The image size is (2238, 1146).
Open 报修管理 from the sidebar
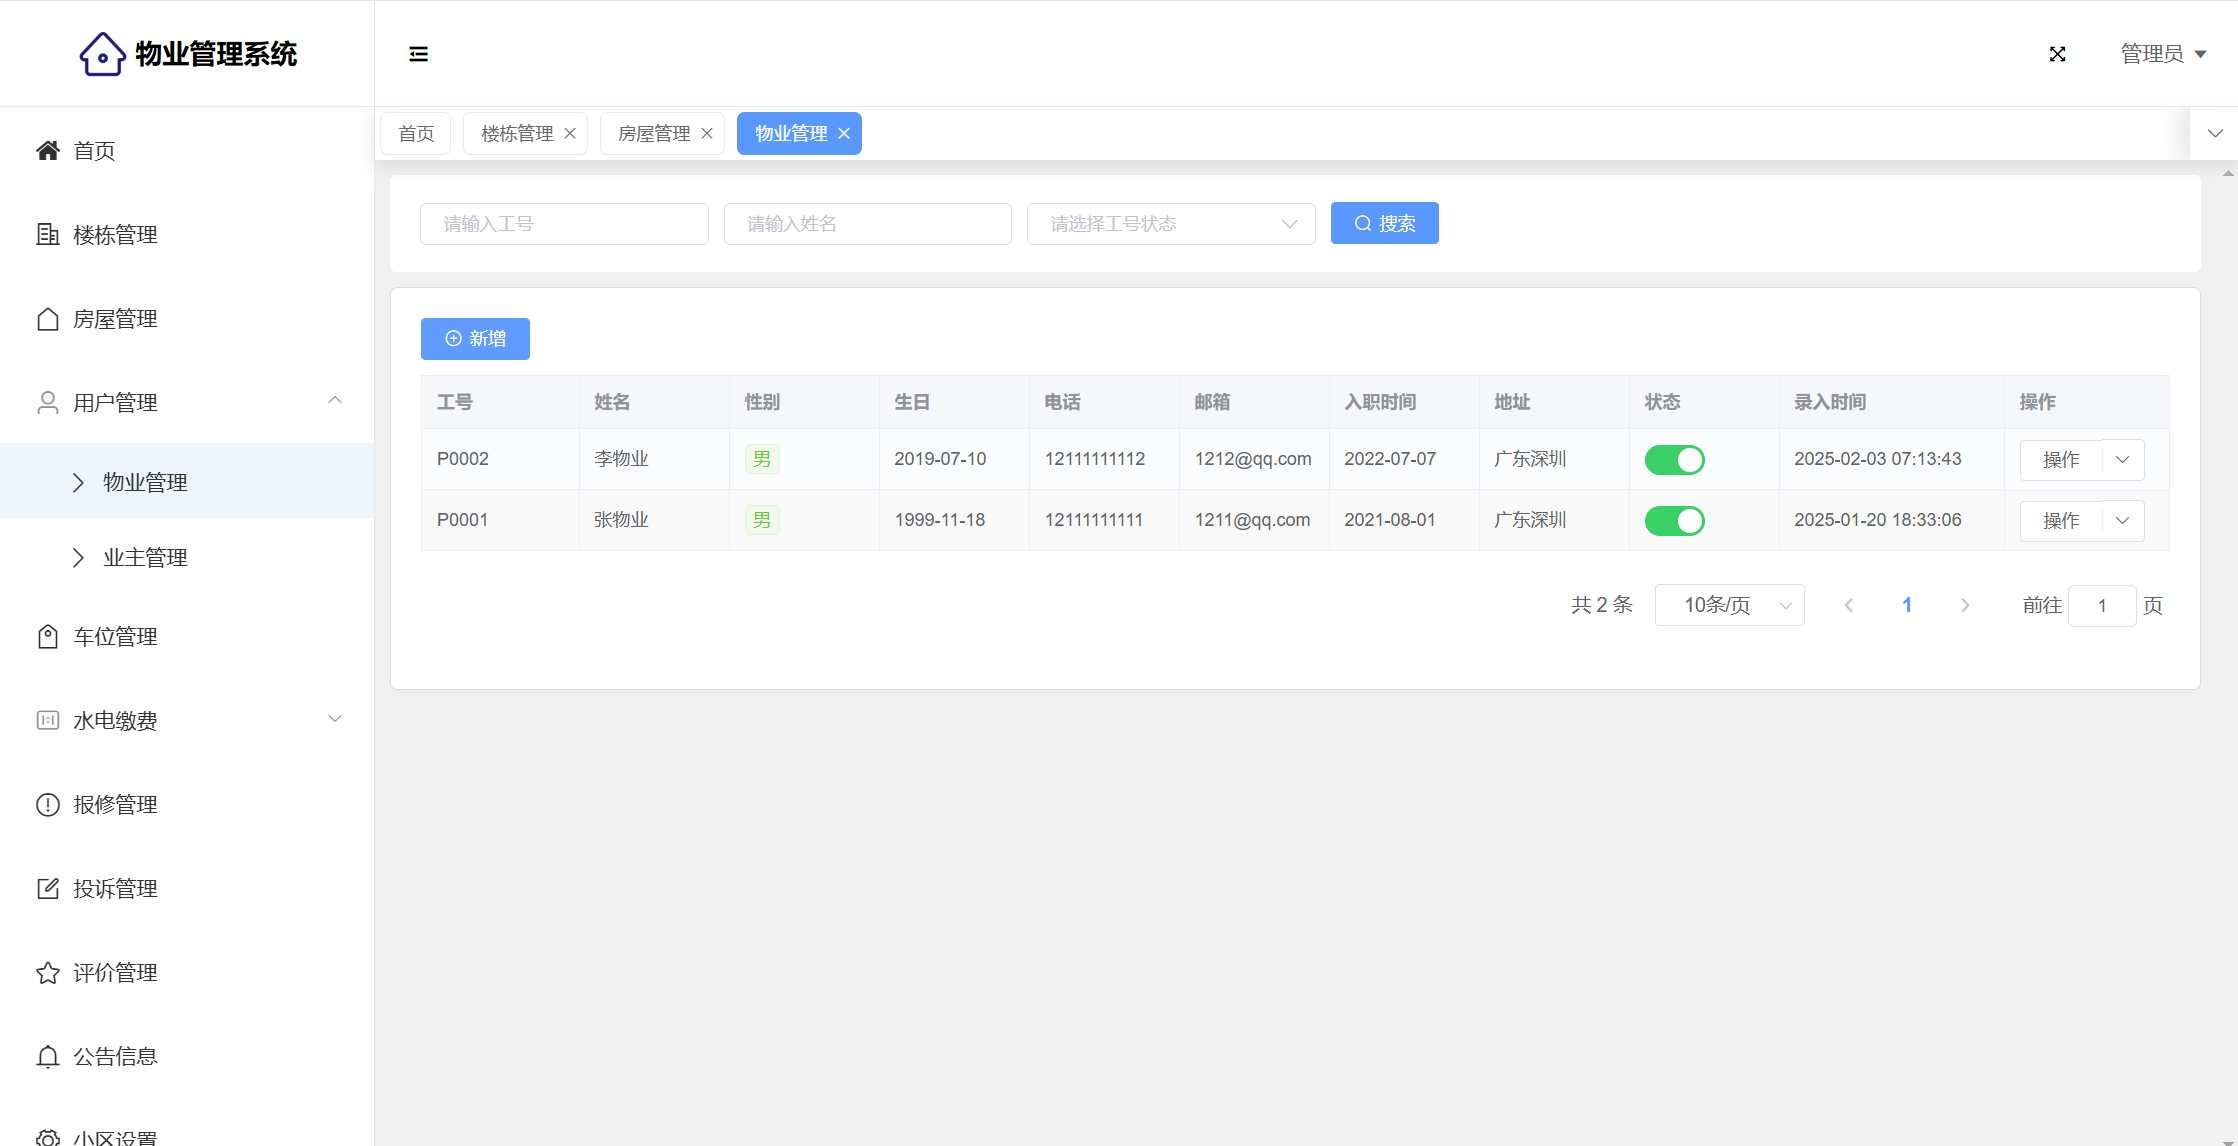point(115,805)
